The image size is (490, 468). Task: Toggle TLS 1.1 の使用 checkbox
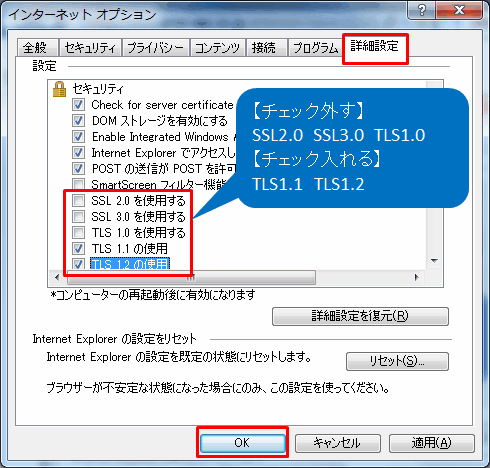pyautogui.click(x=78, y=249)
